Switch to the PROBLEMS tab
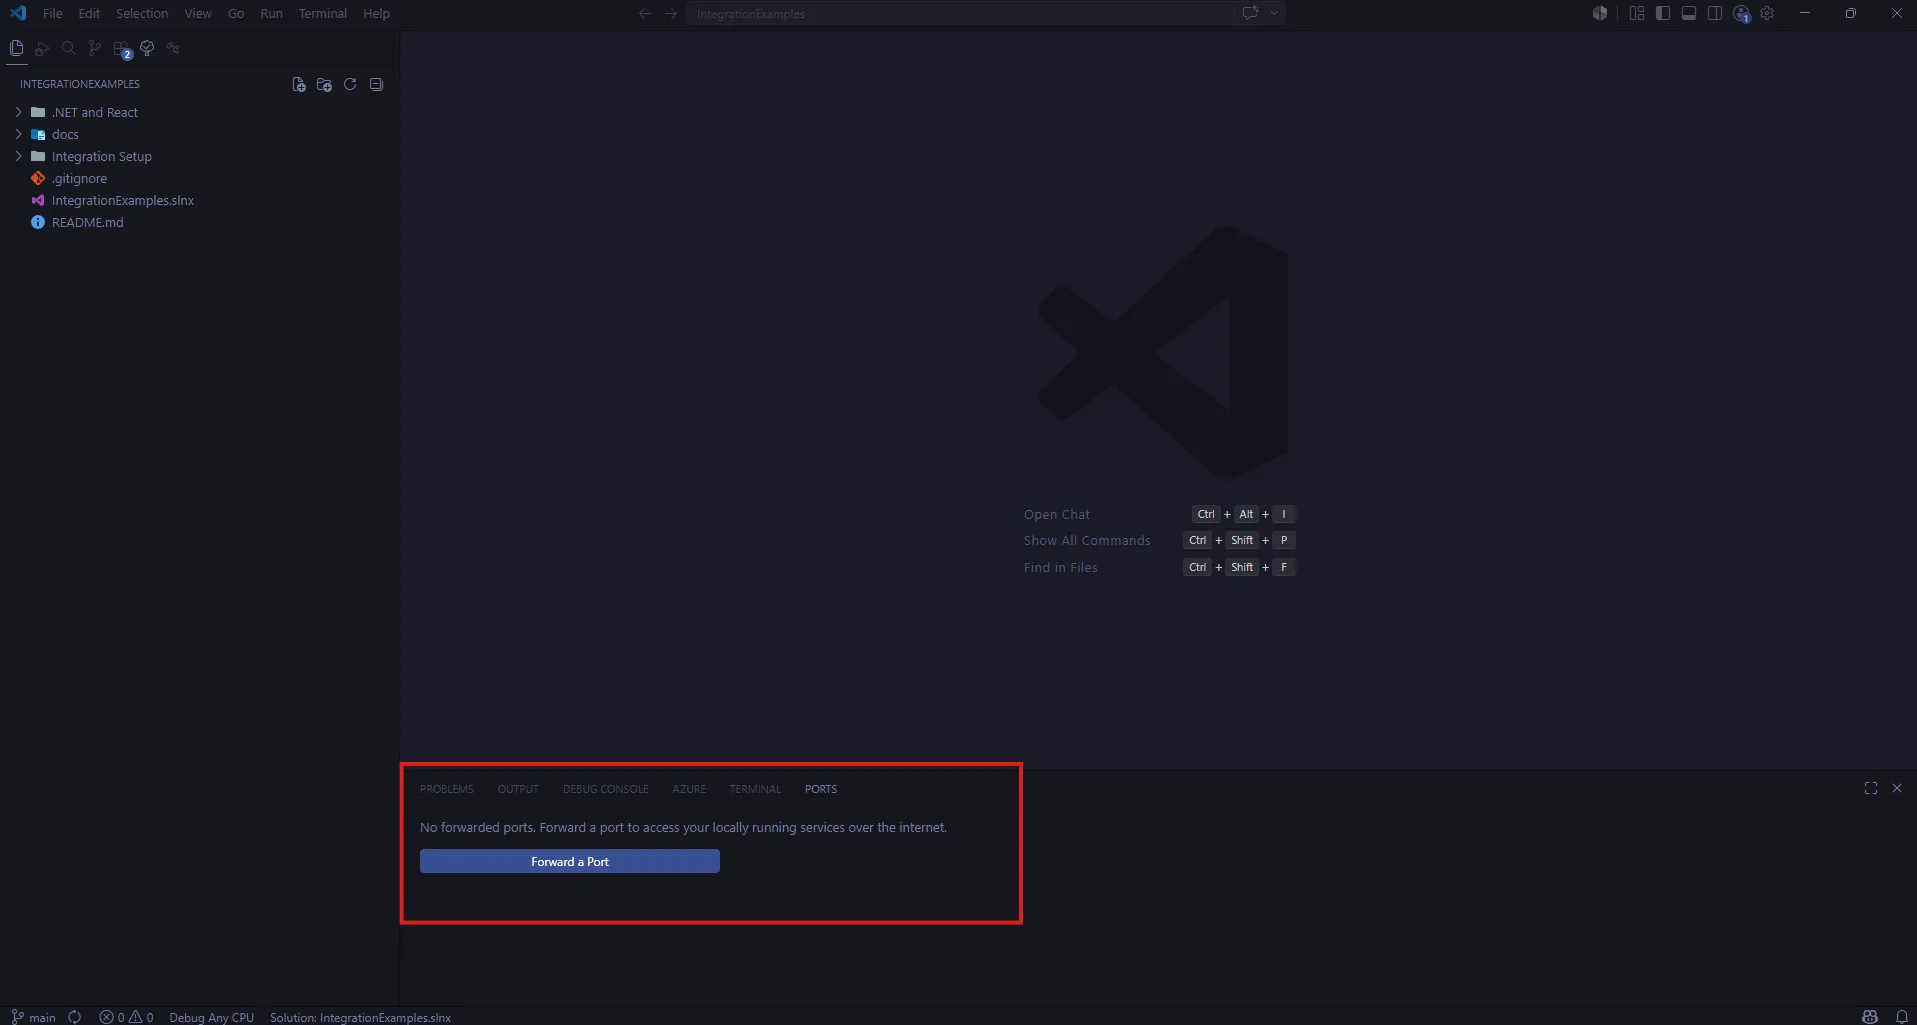Image resolution: width=1917 pixels, height=1025 pixels. pos(447,789)
